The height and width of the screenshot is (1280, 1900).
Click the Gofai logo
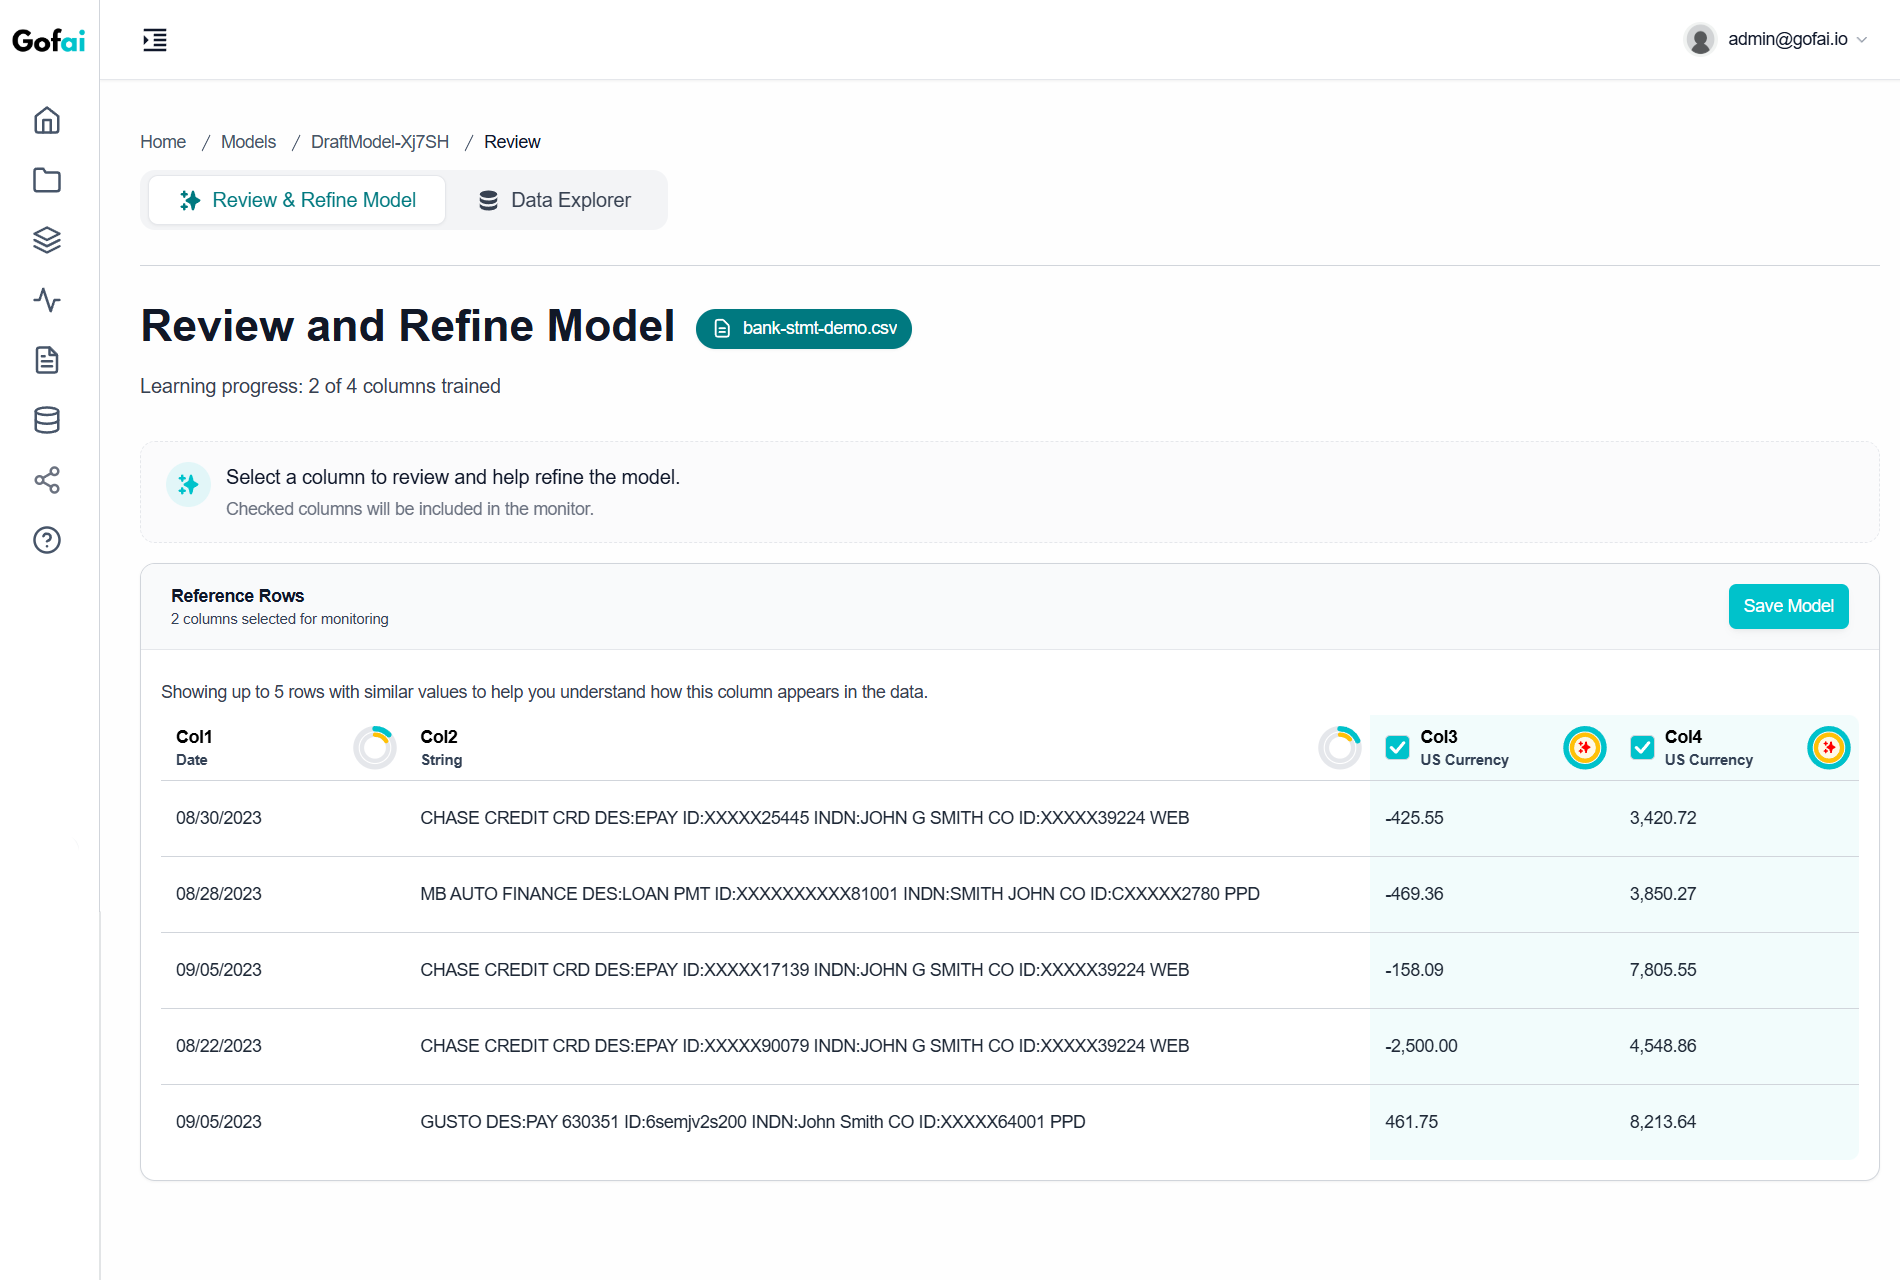click(x=48, y=40)
